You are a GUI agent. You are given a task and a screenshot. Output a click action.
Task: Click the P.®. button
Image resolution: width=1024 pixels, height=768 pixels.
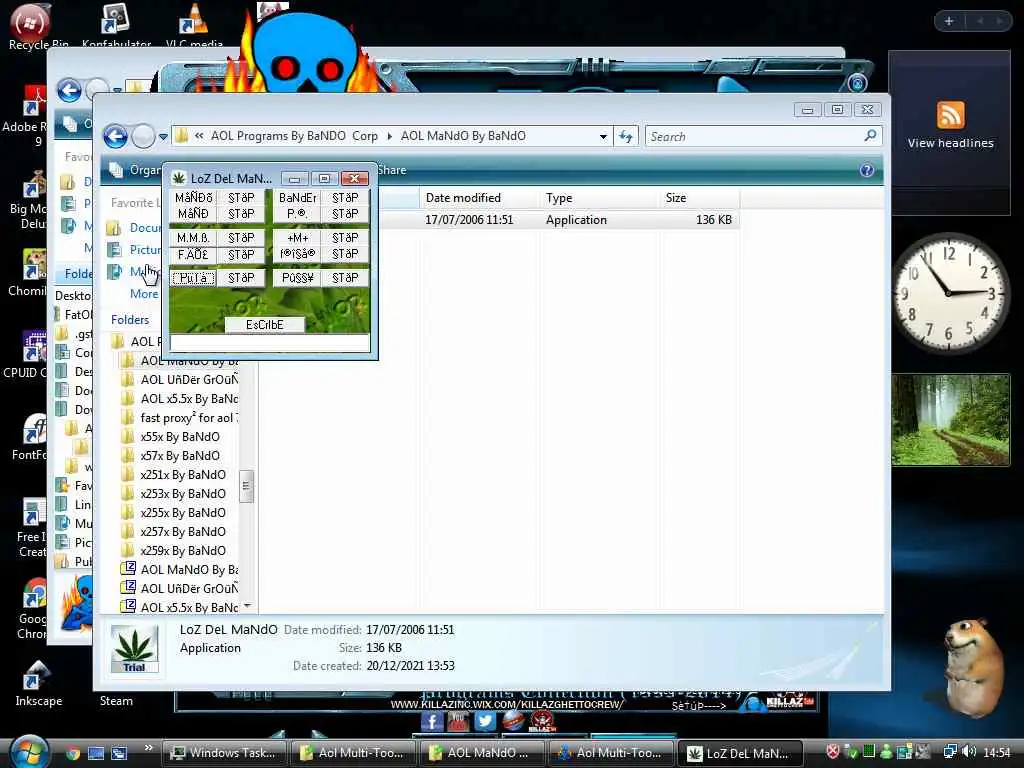click(297, 214)
